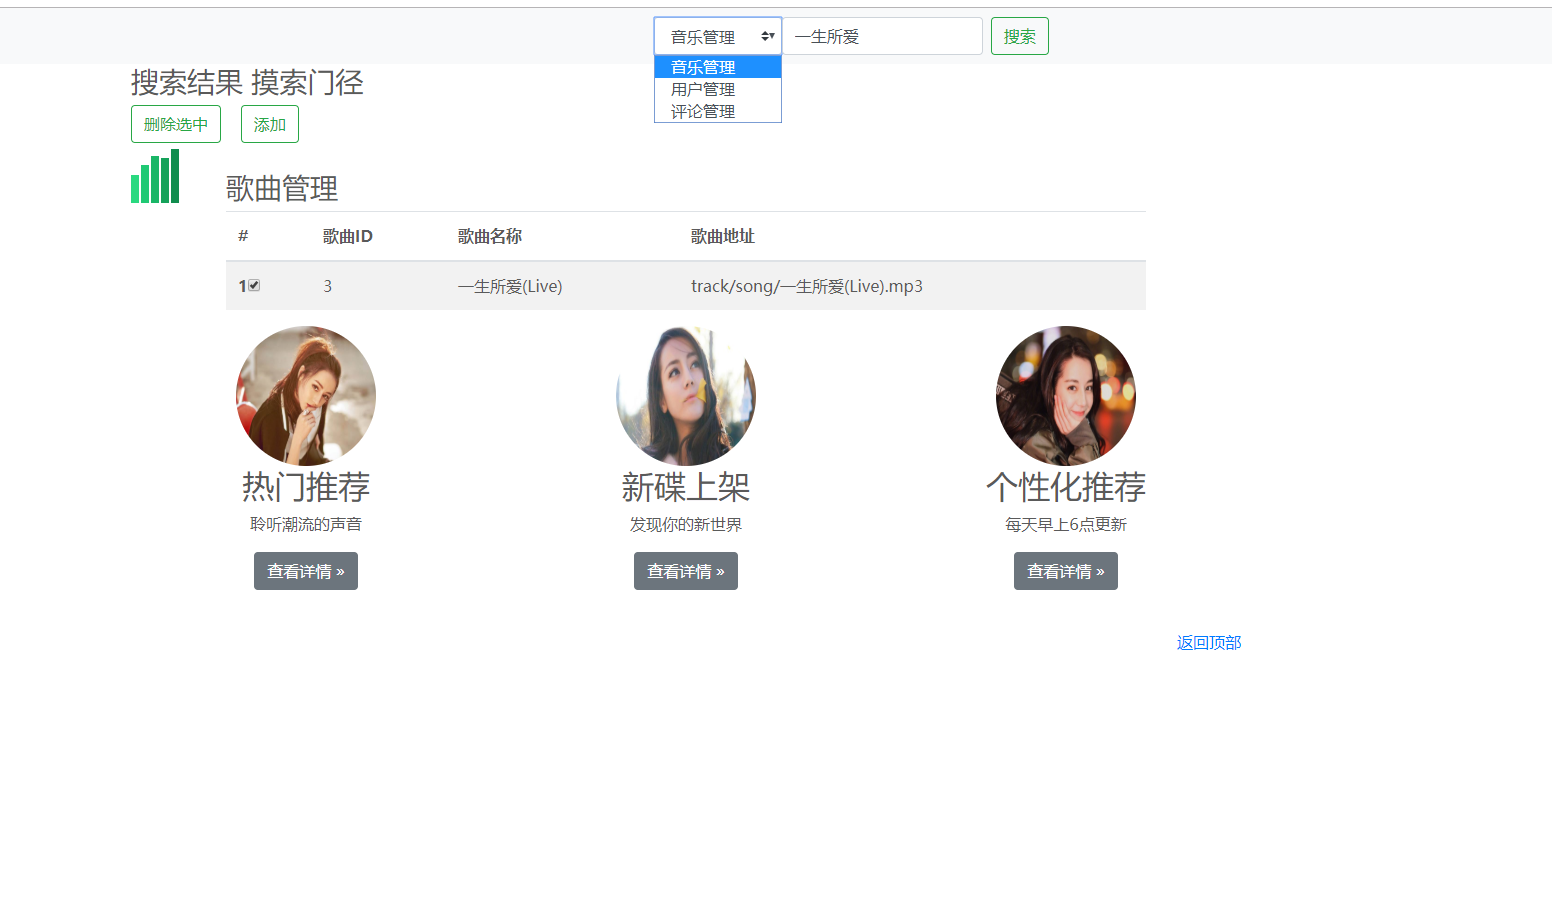1552x909 pixels.
Task: Open 查看详情 under 个性化推荐
Action: click(1065, 570)
